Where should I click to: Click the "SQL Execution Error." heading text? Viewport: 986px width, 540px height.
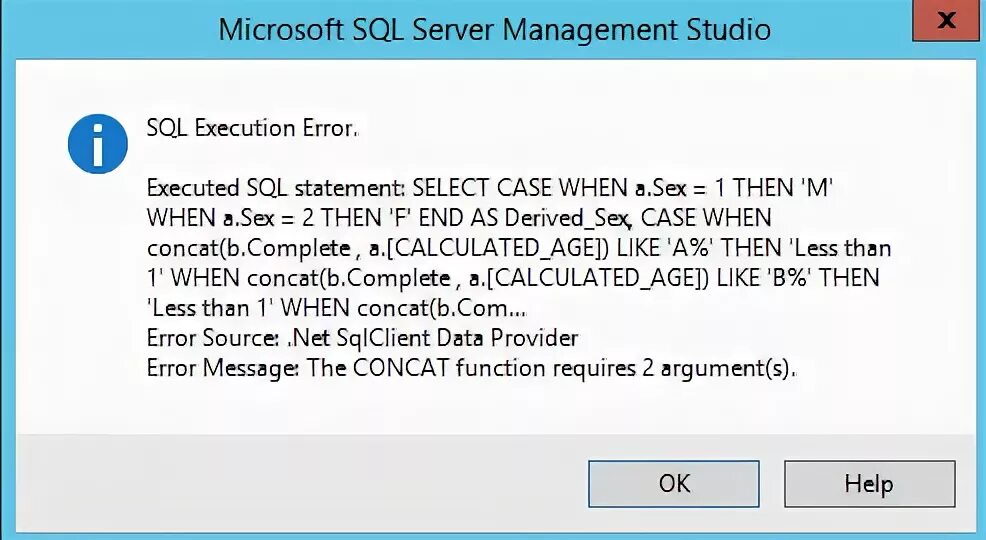252,128
